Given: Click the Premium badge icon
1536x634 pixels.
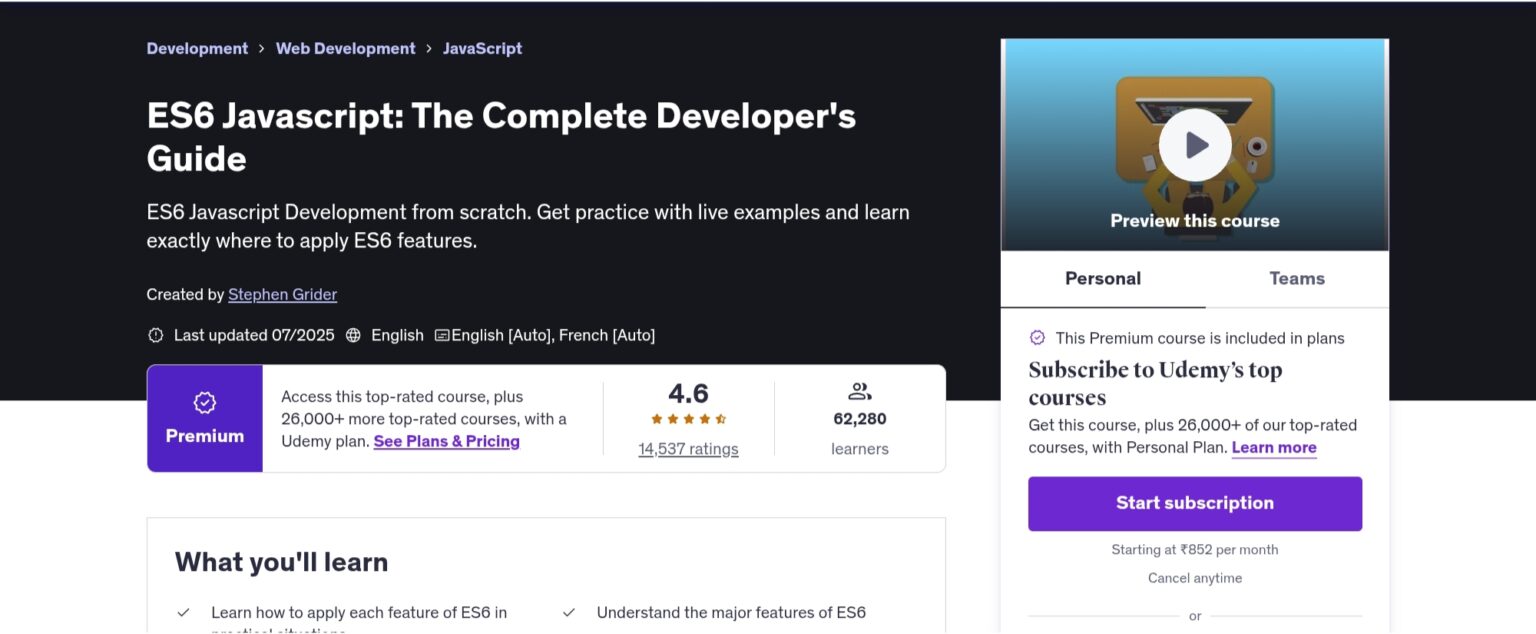Looking at the screenshot, I should (x=204, y=402).
